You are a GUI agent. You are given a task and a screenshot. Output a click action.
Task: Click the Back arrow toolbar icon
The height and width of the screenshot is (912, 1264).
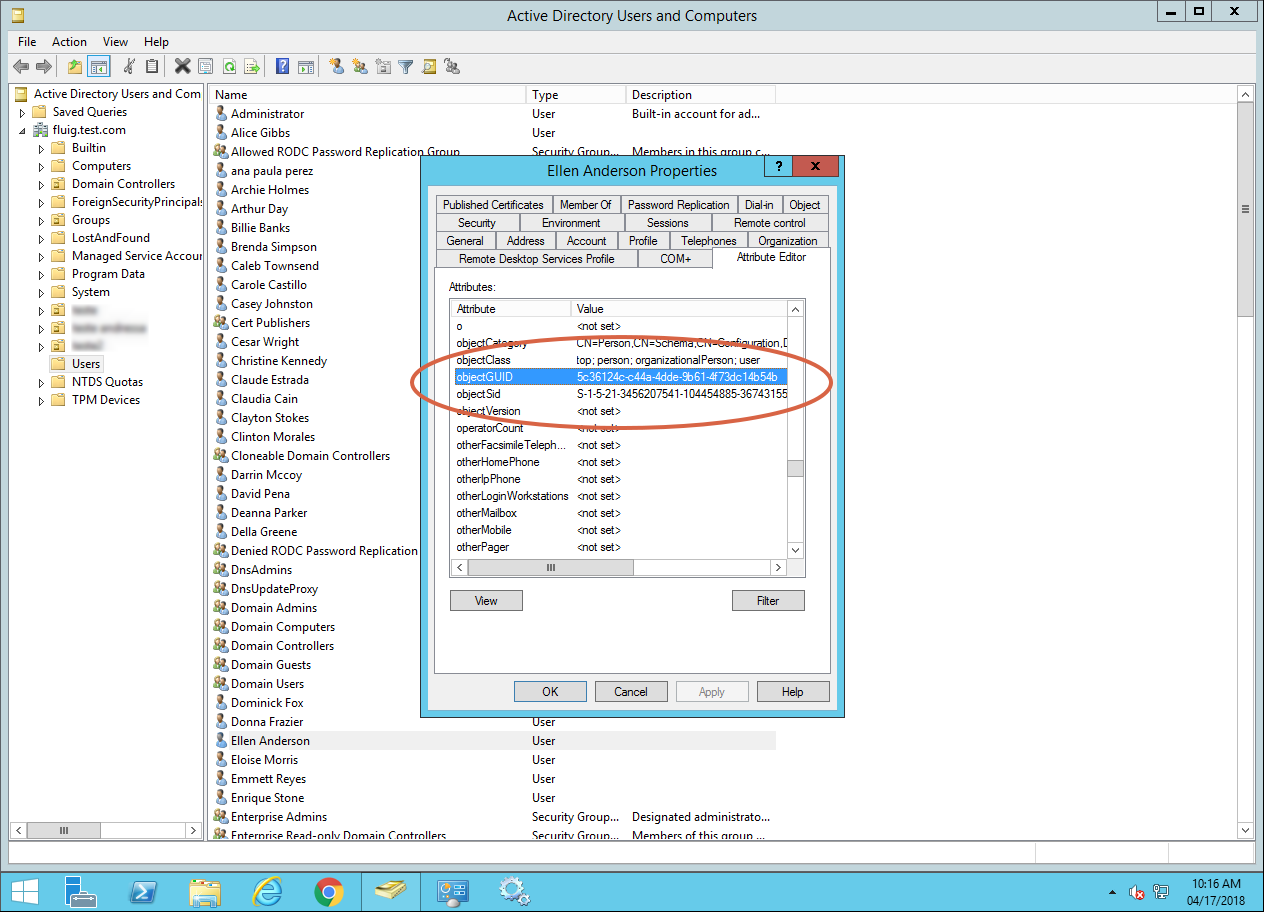(21, 67)
